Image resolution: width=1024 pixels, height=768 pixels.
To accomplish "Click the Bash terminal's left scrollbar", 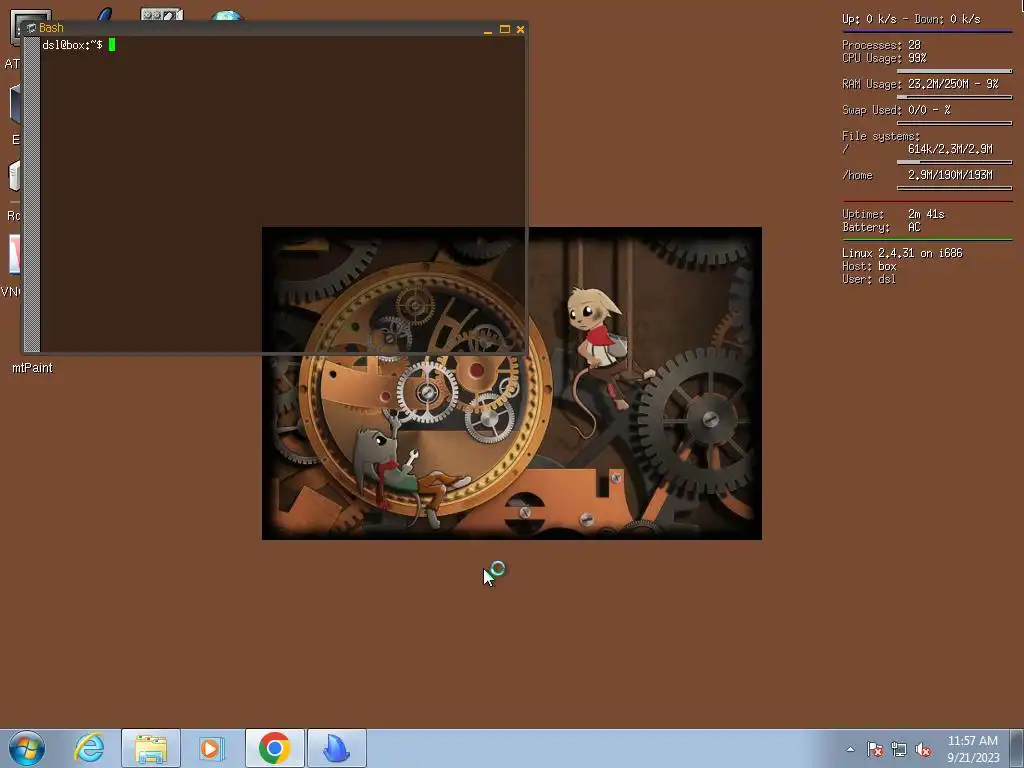I will pyautogui.click(x=32, y=194).
